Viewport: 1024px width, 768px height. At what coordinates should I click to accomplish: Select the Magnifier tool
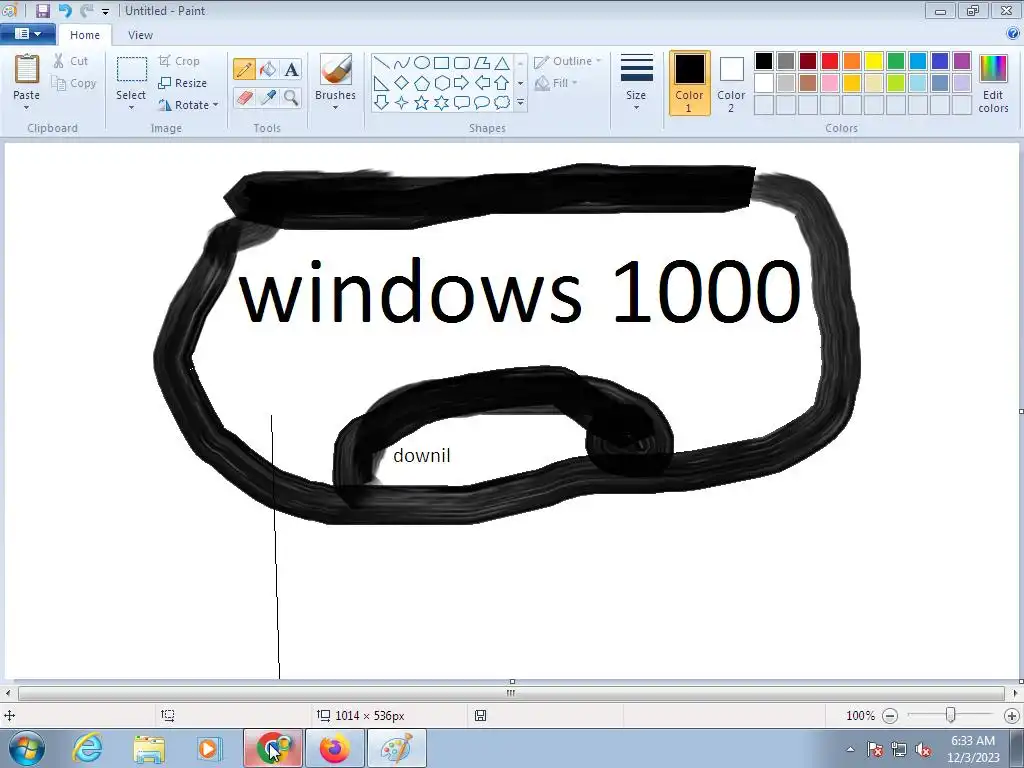coord(291,98)
